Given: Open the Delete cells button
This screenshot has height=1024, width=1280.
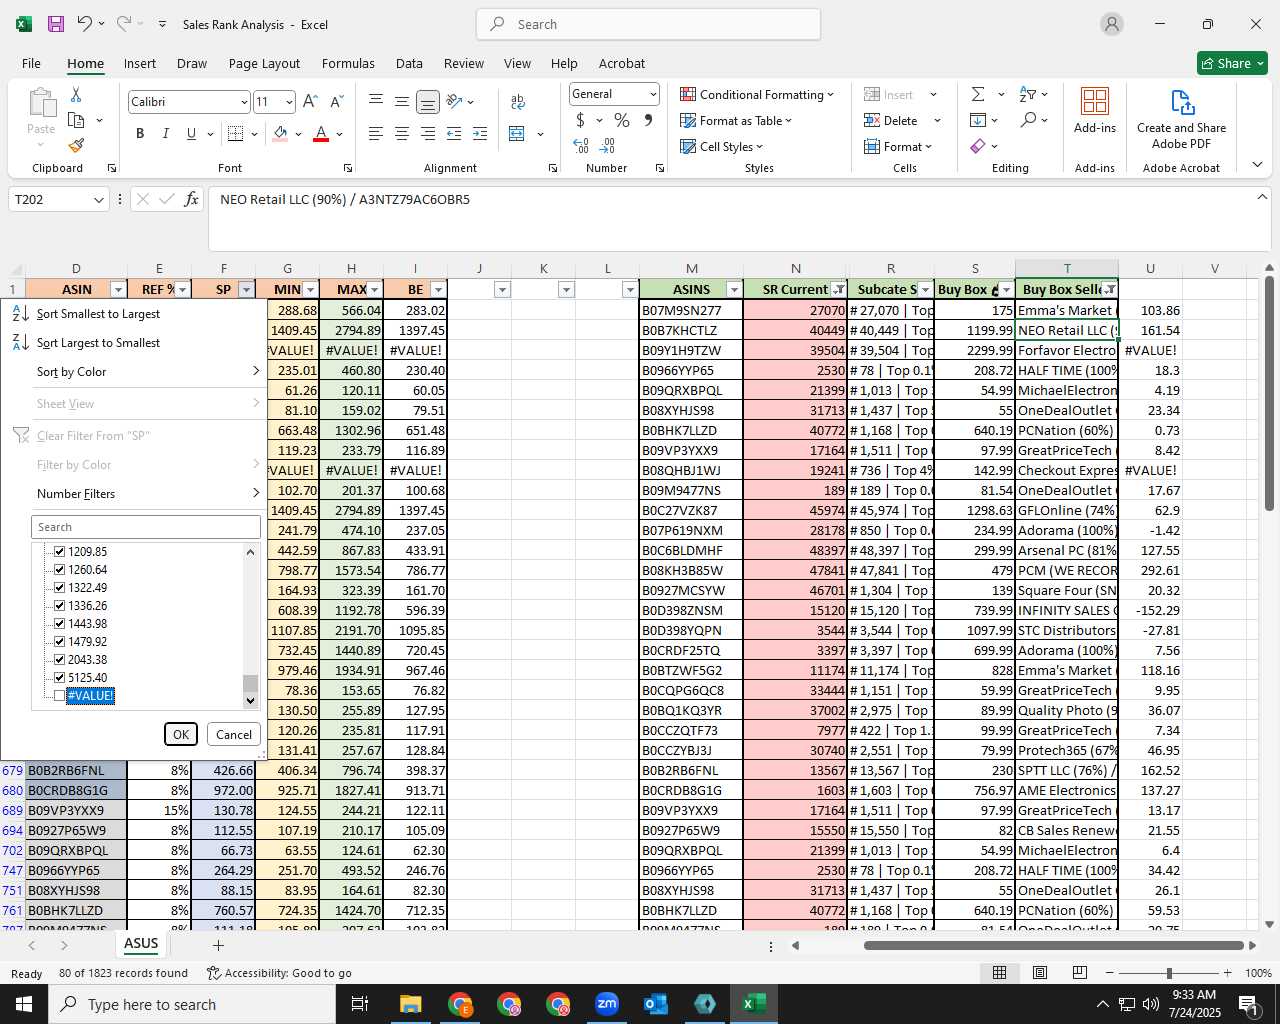Looking at the screenshot, I should [x=891, y=120].
